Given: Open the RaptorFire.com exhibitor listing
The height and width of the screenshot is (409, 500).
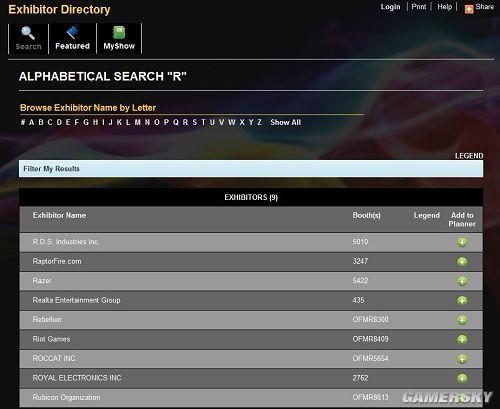Looking at the screenshot, I should click(57, 261).
